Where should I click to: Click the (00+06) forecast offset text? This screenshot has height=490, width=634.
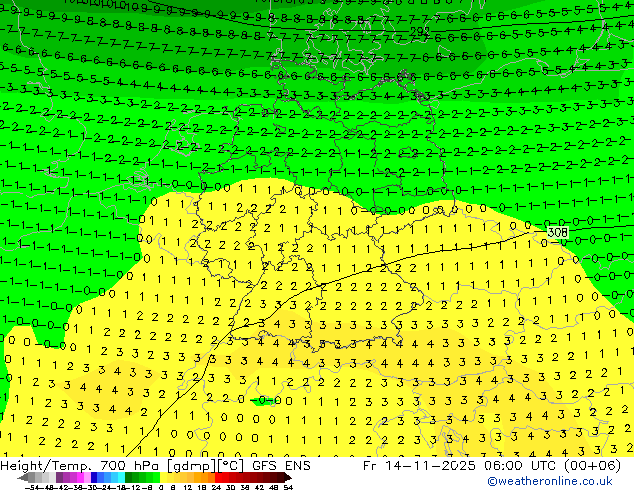coord(592,466)
